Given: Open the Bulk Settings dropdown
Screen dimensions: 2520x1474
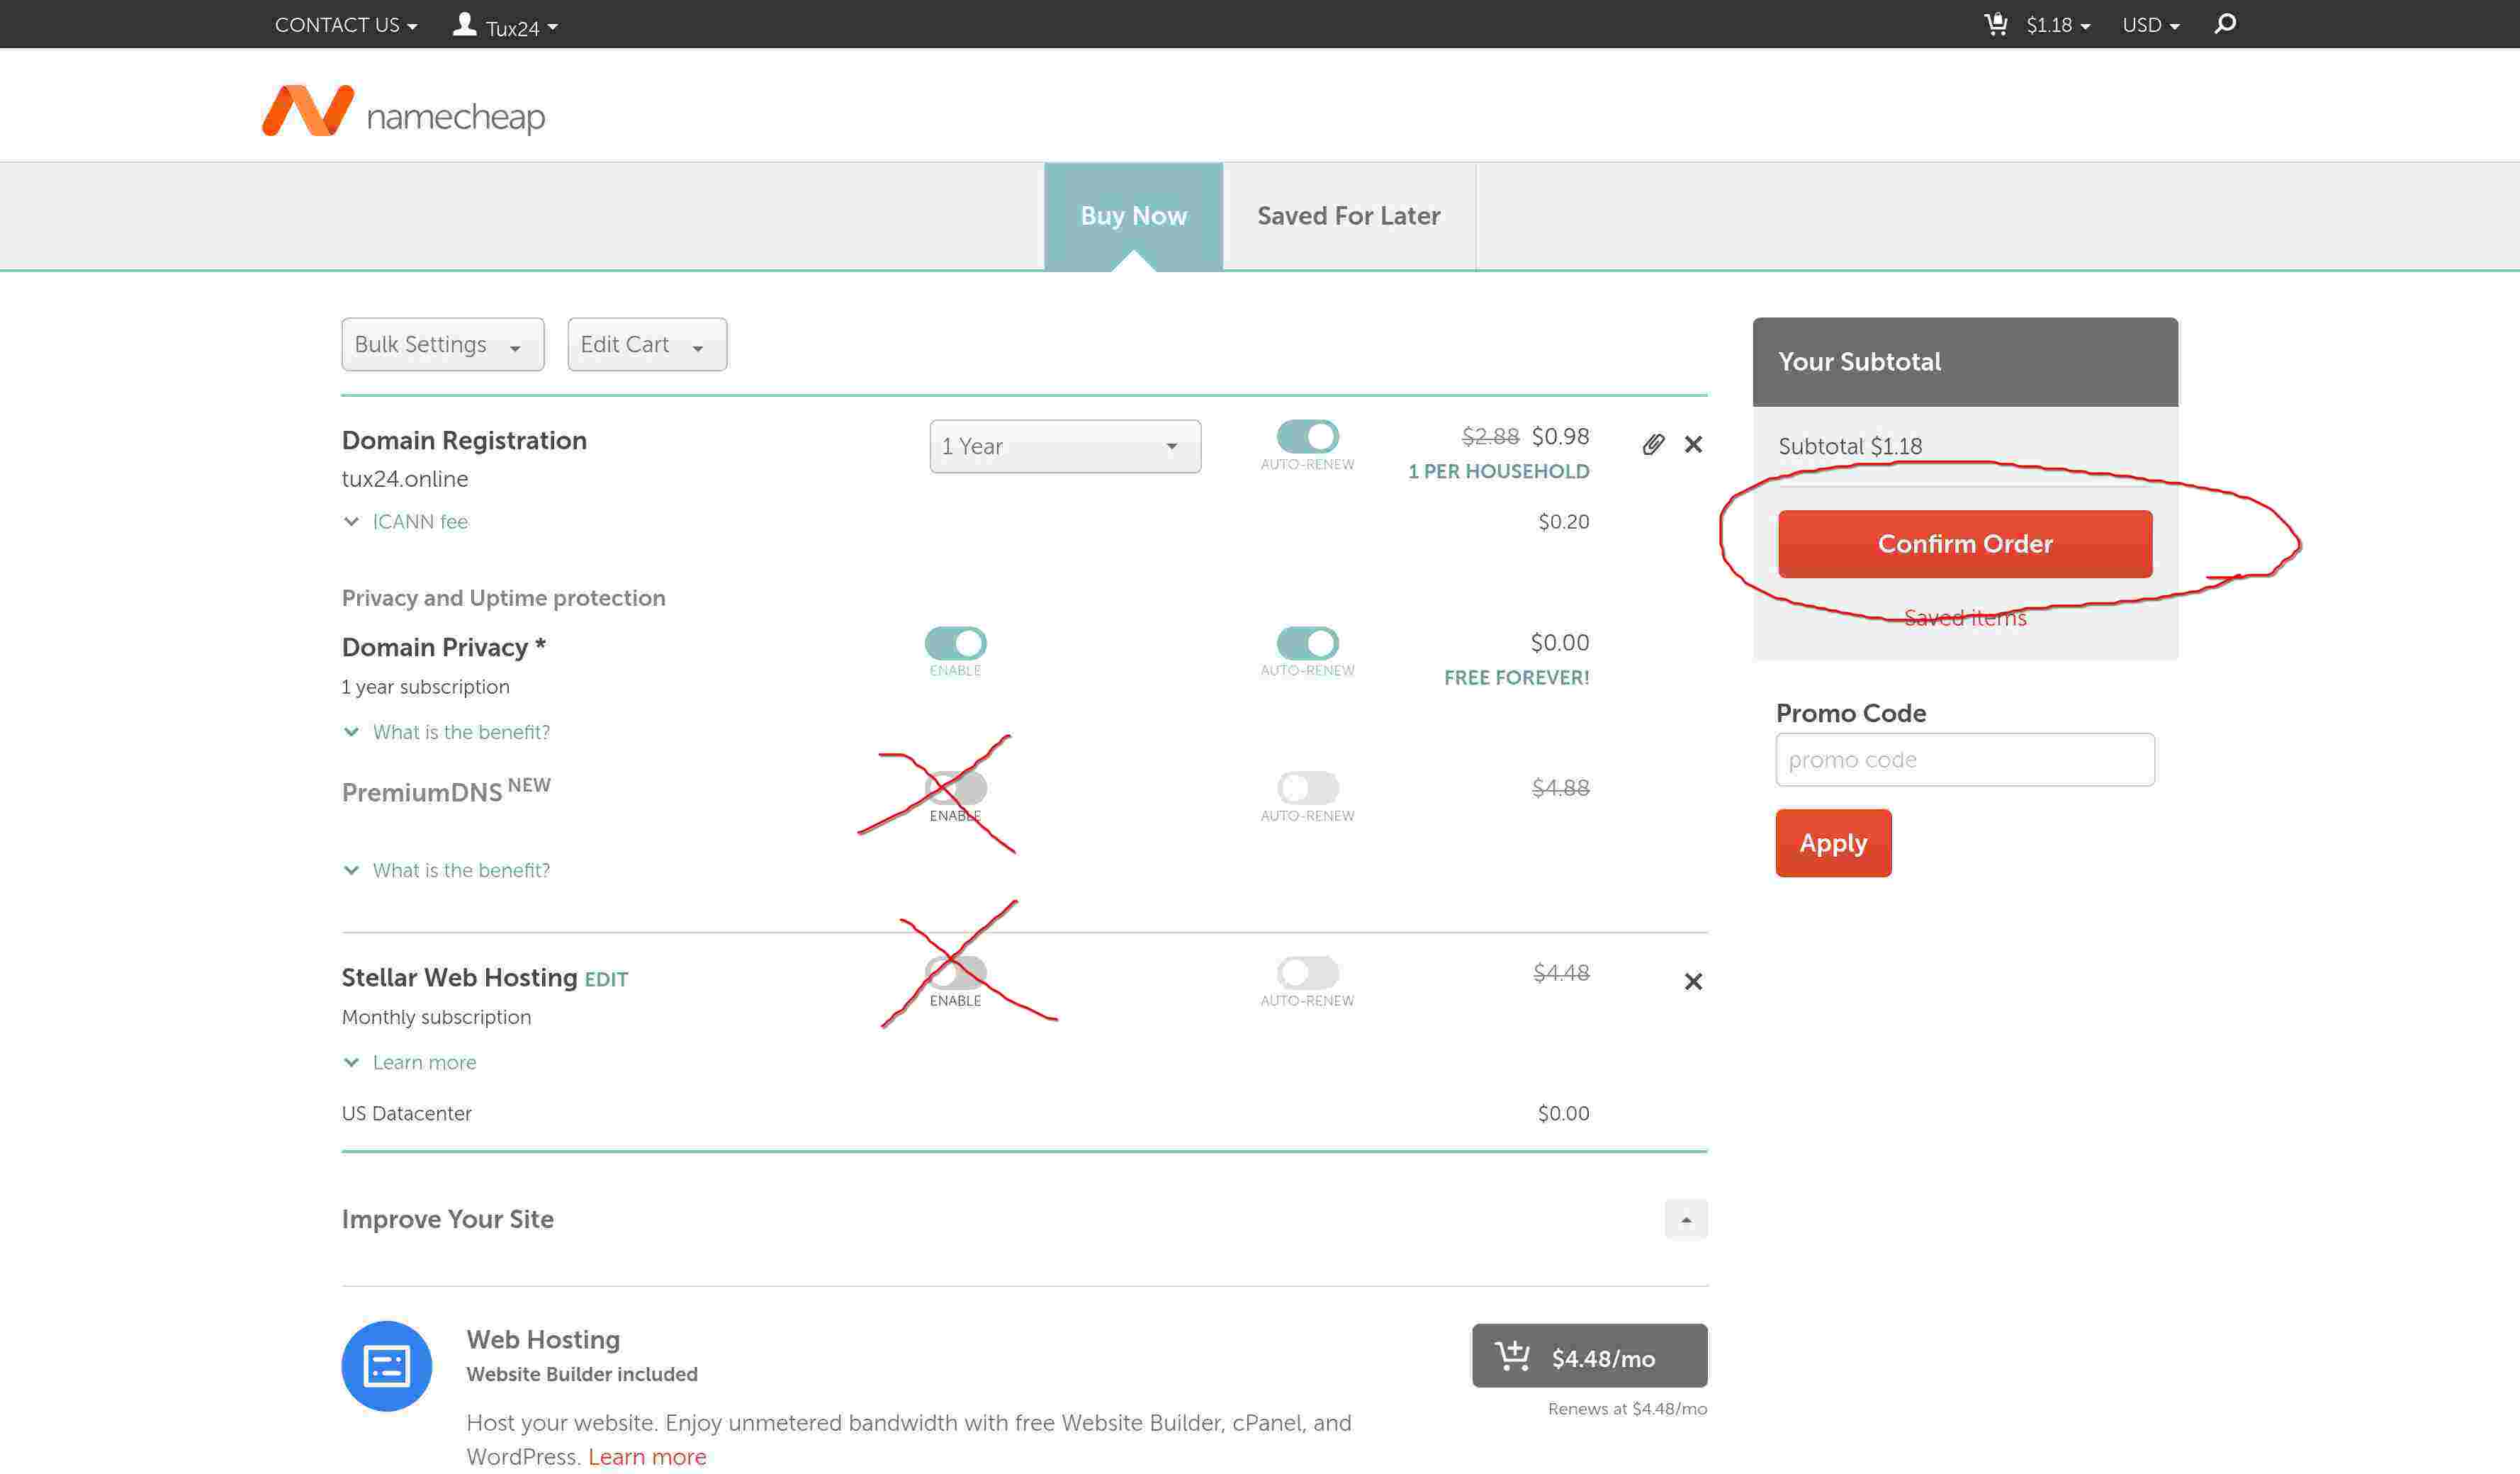Looking at the screenshot, I should click(443, 344).
